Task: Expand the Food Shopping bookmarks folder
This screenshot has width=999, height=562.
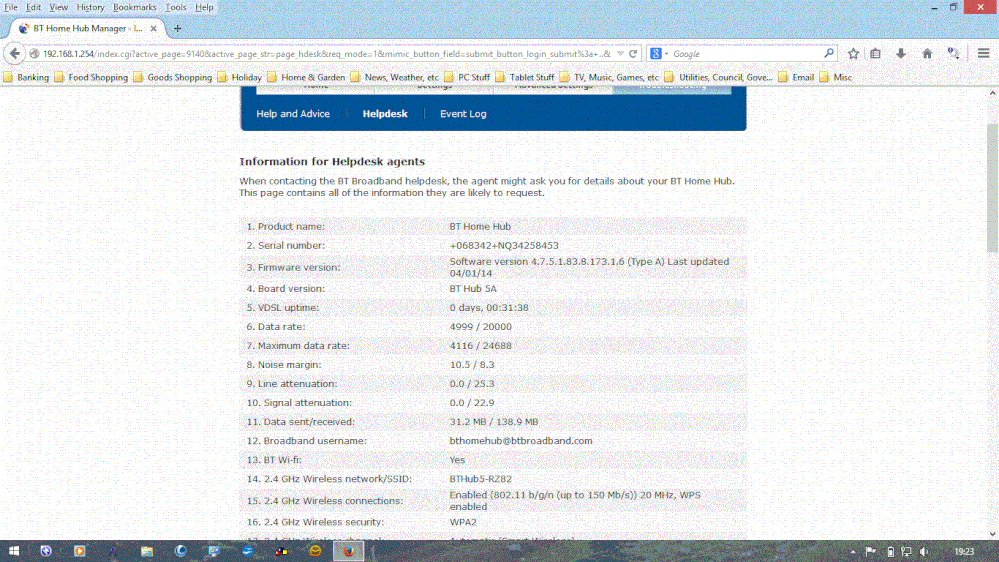Action: [x=91, y=77]
